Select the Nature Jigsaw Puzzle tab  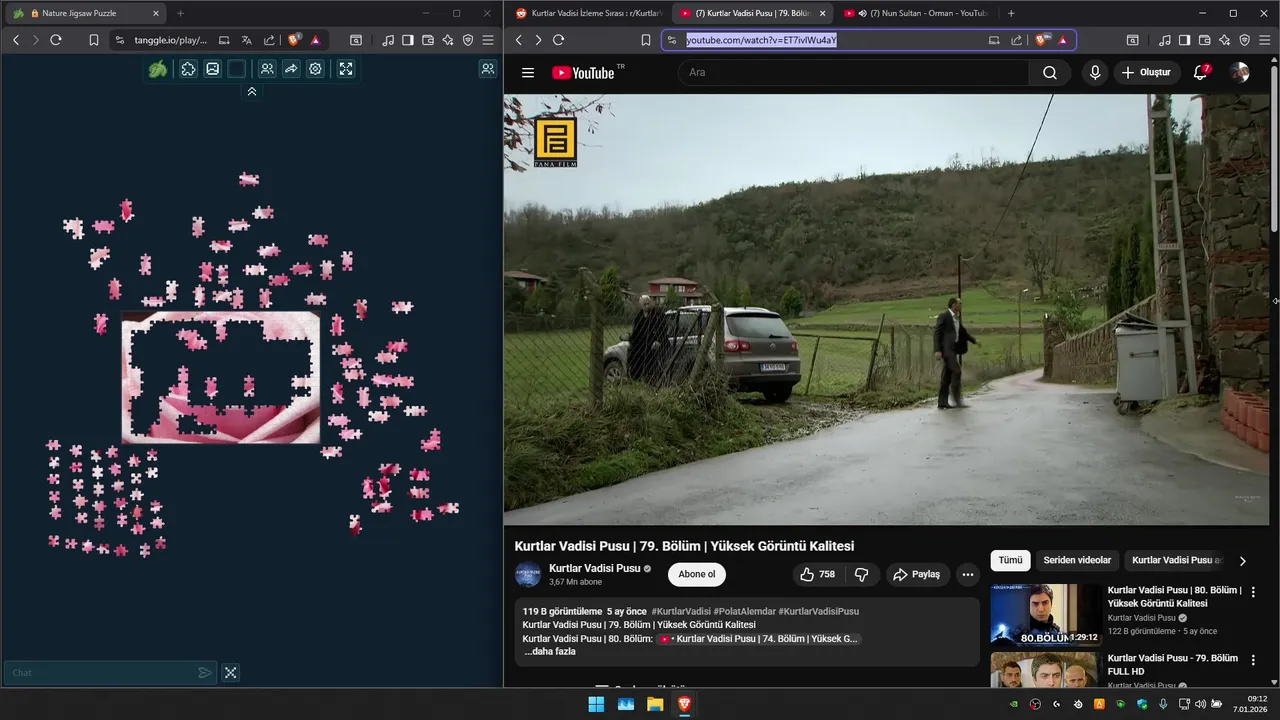pos(85,13)
